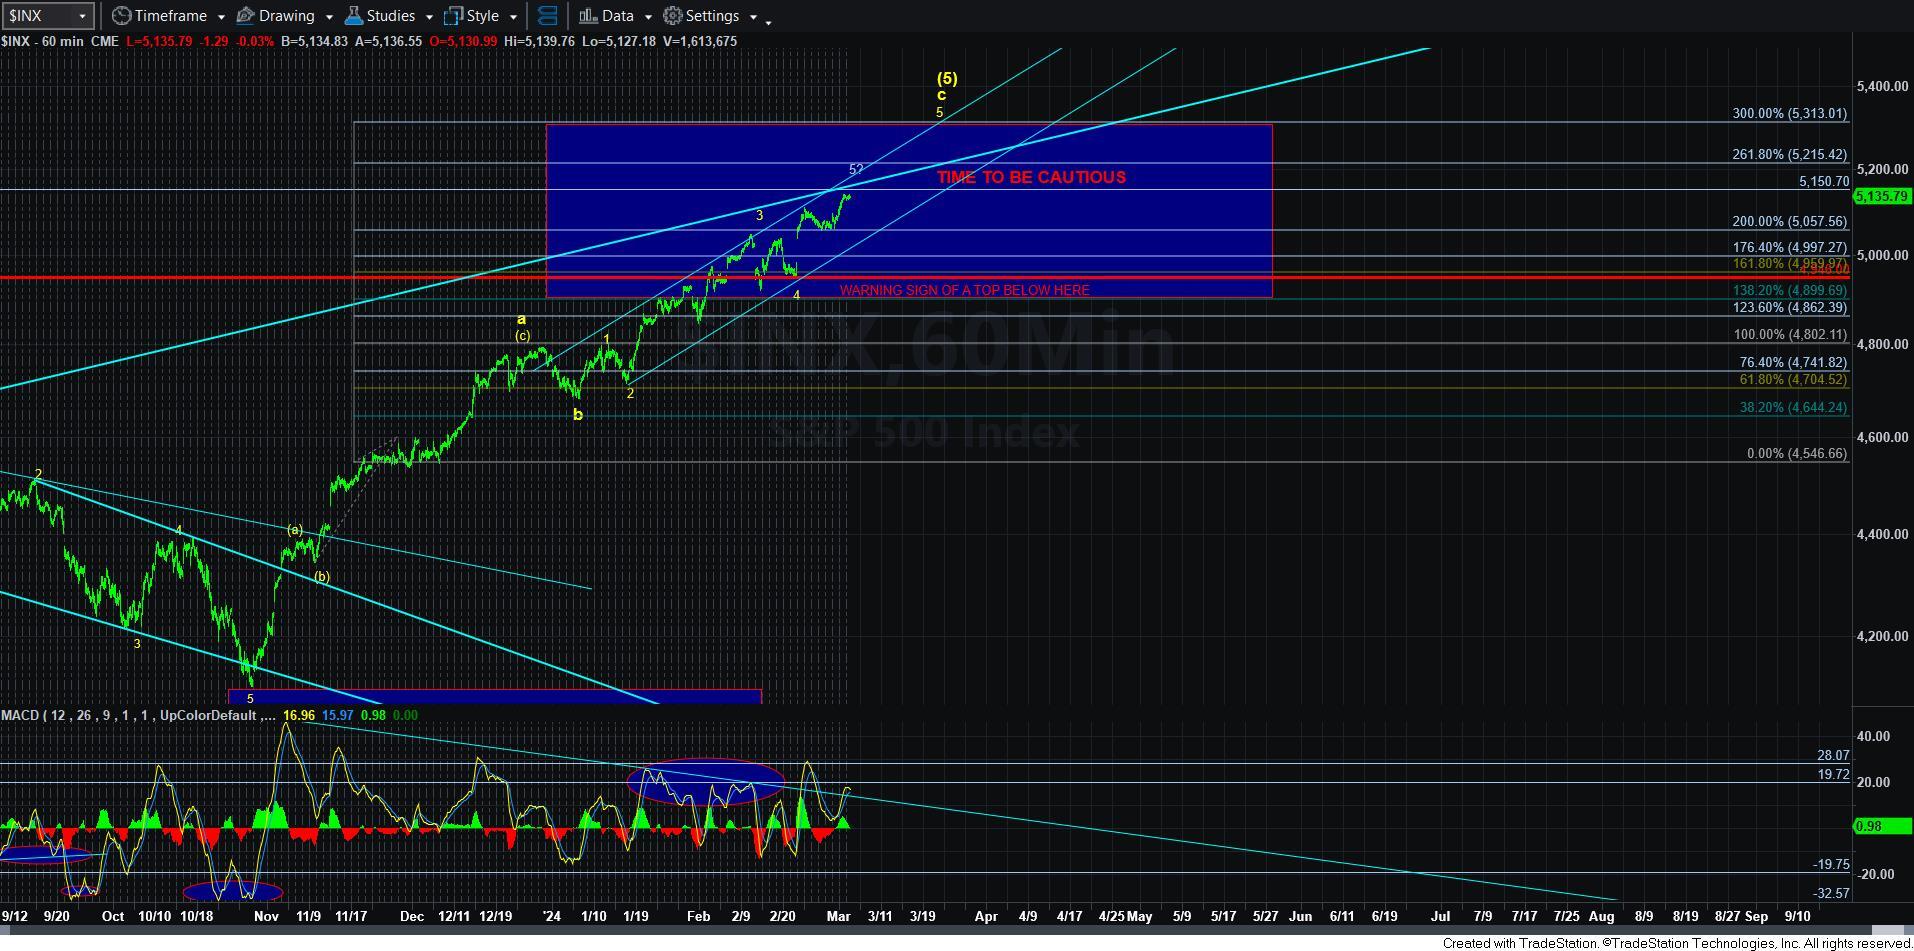Open the Settings menu label
Image resolution: width=1914 pixels, height=951 pixels.
click(712, 16)
